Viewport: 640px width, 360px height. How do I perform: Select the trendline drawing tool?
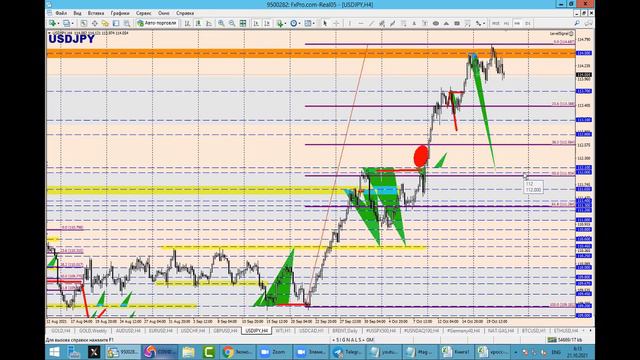pyautogui.click(x=371, y=23)
